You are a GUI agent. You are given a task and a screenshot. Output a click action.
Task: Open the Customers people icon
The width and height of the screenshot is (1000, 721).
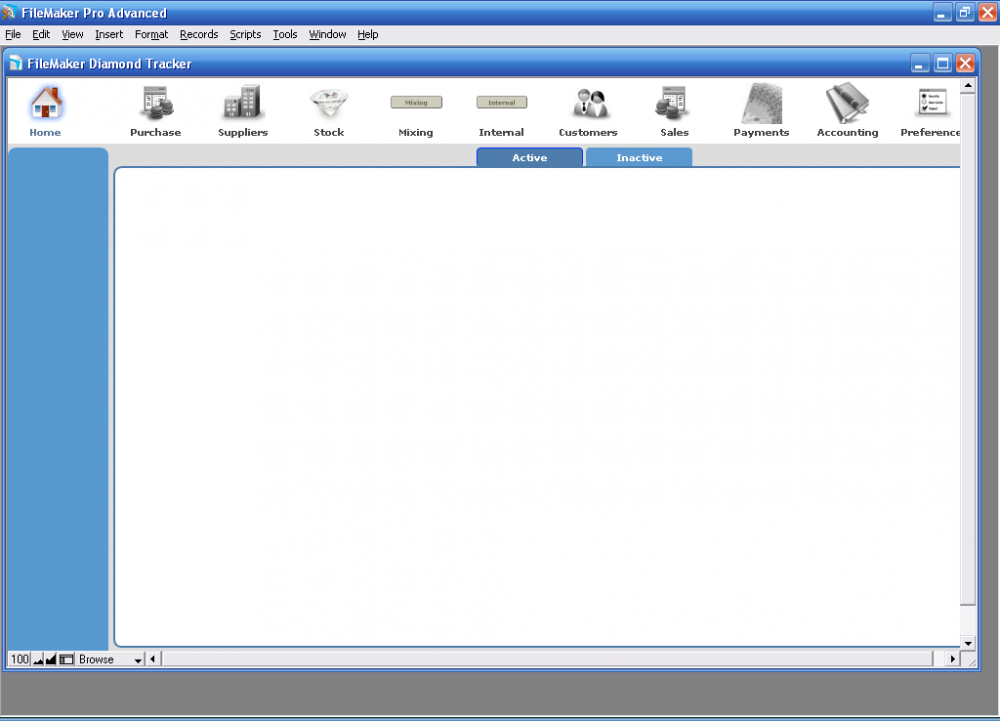(x=589, y=103)
